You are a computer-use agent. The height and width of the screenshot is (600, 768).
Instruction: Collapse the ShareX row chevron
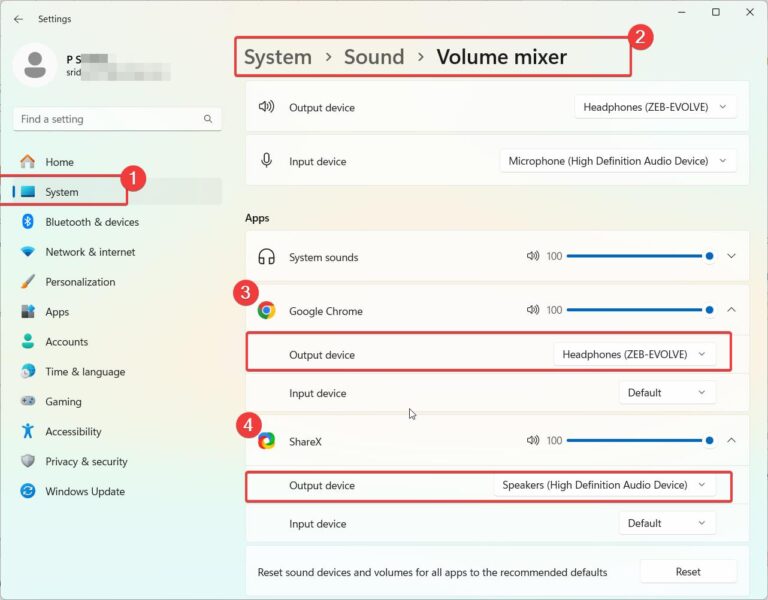point(731,440)
